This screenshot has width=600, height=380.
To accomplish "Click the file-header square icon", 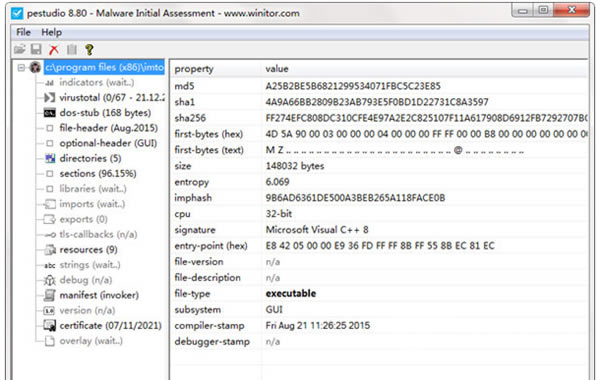I will pyautogui.click(x=49, y=128).
